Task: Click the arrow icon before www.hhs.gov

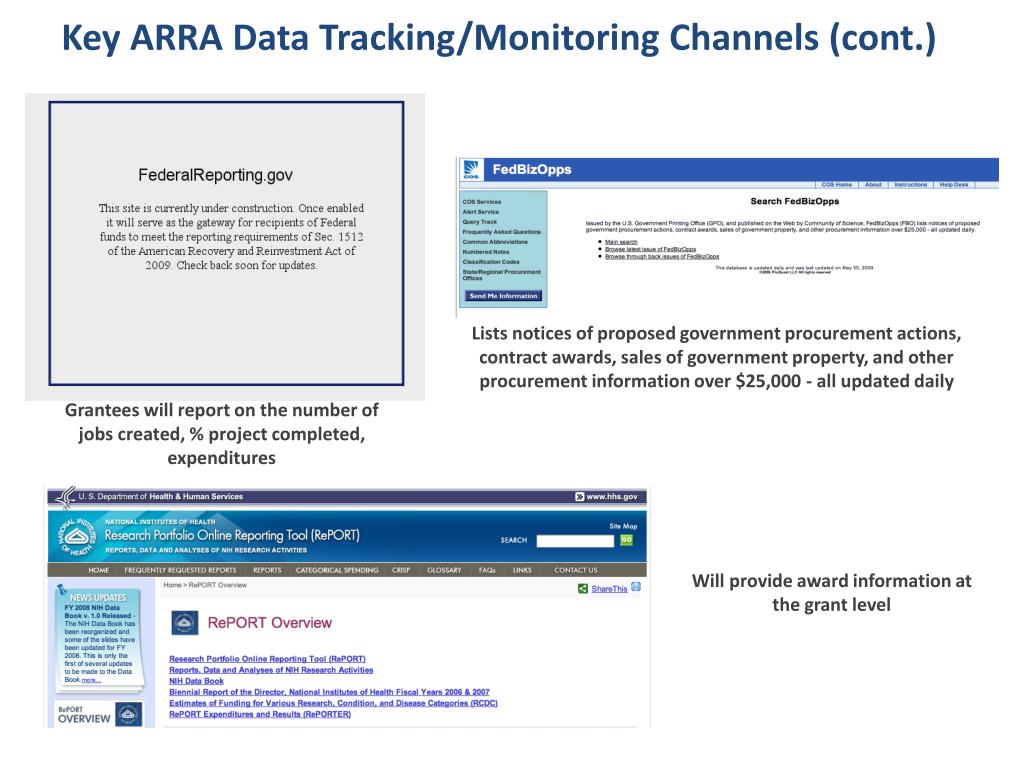Action: click(579, 497)
